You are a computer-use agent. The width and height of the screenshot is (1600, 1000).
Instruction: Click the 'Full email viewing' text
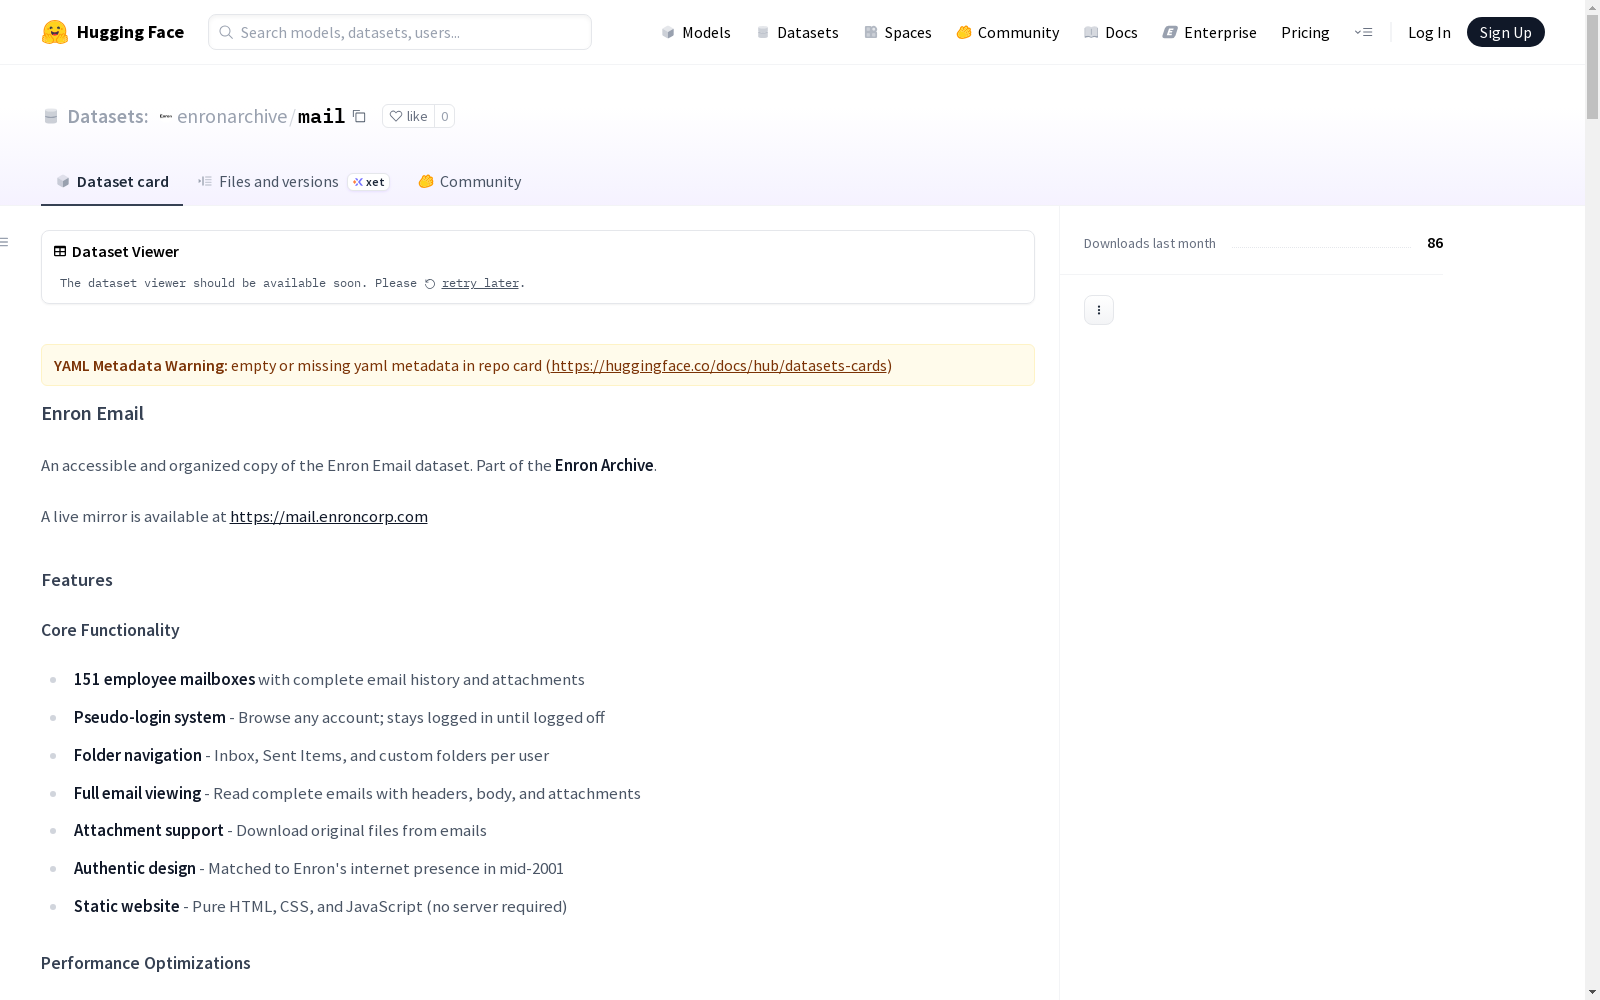[x=138, y=793]
